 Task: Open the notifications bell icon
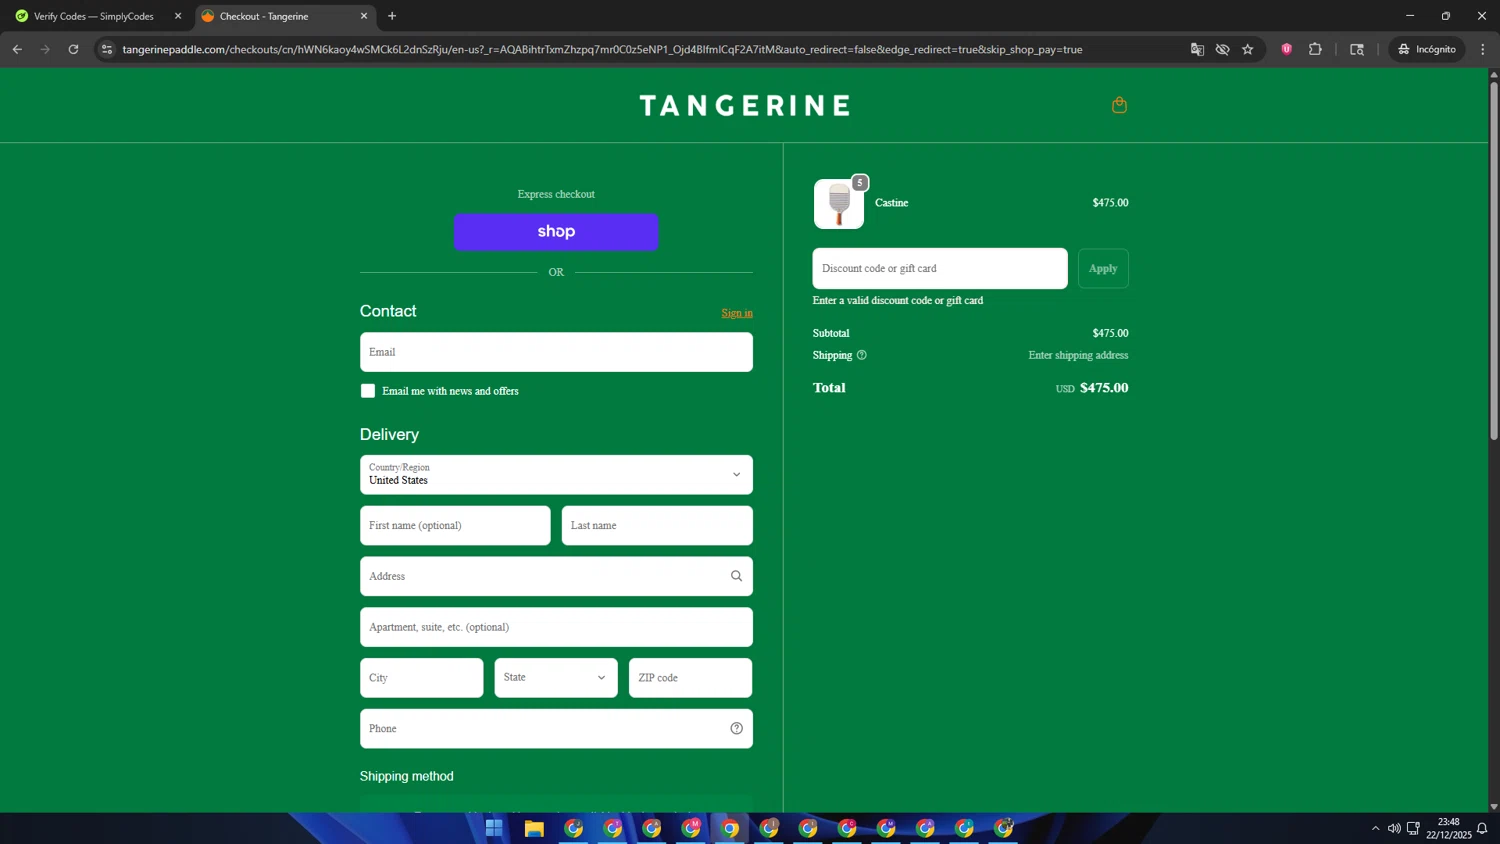tap(1482, 828)
